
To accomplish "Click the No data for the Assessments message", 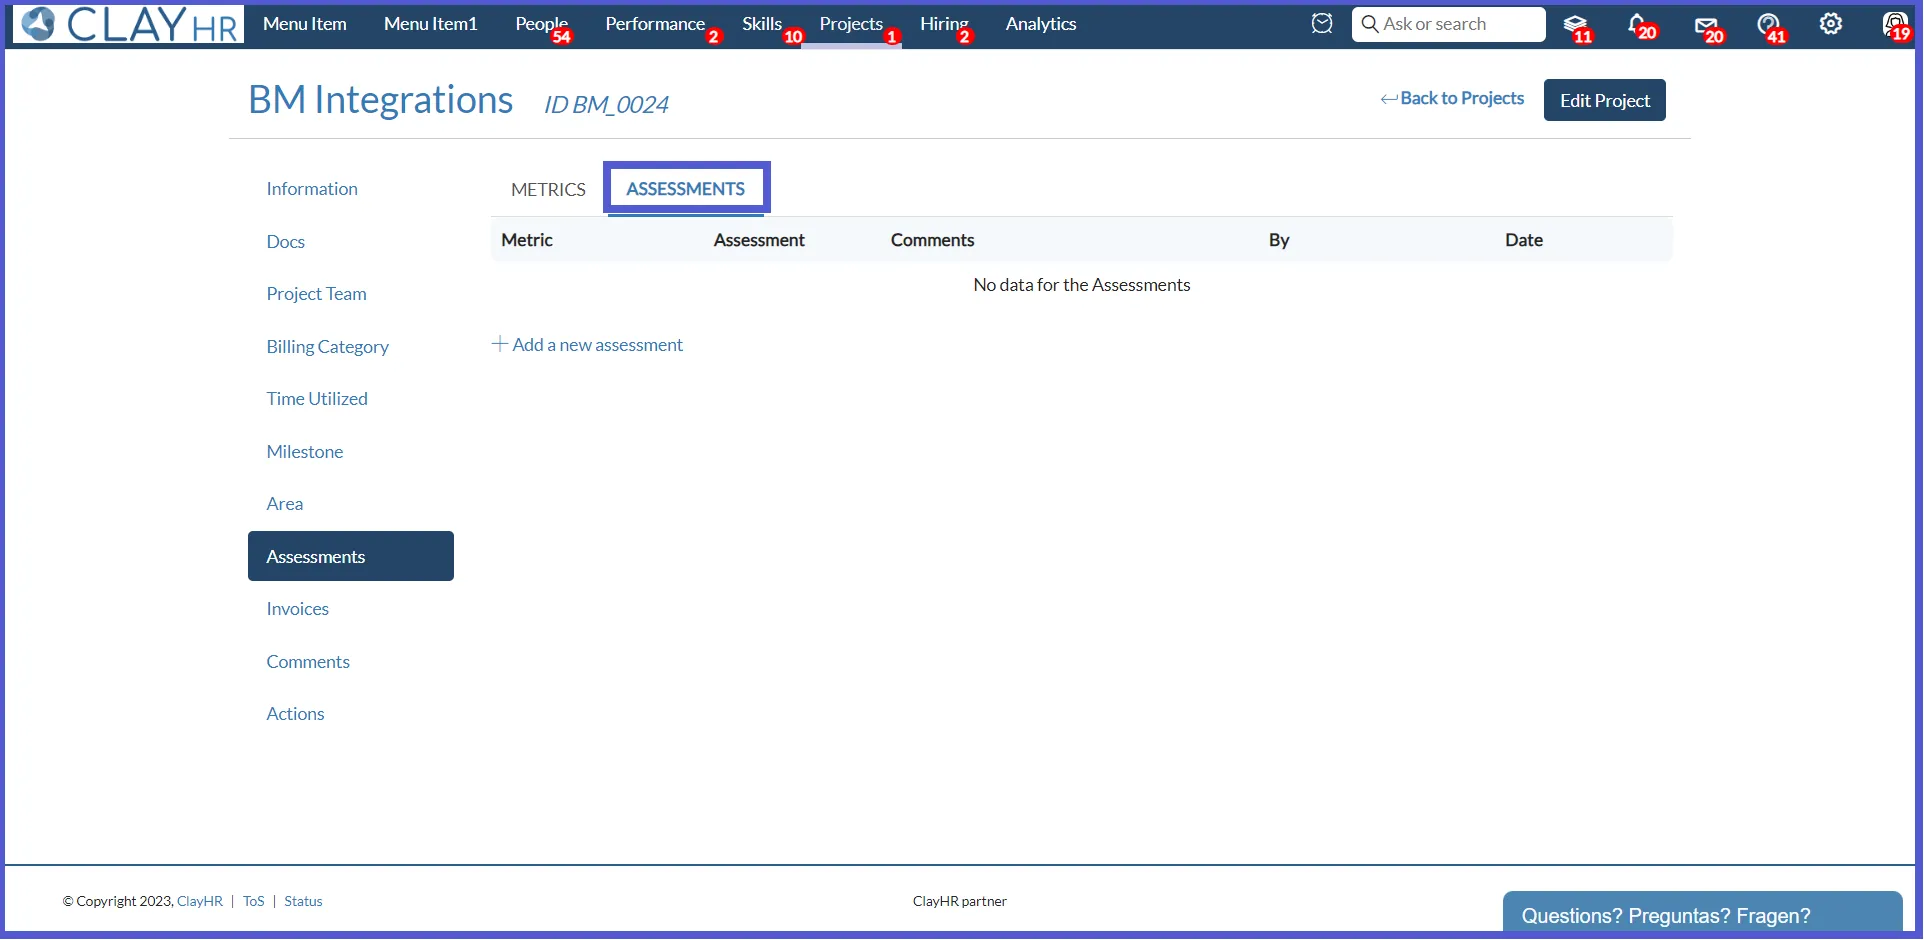I will [1082, 285].
